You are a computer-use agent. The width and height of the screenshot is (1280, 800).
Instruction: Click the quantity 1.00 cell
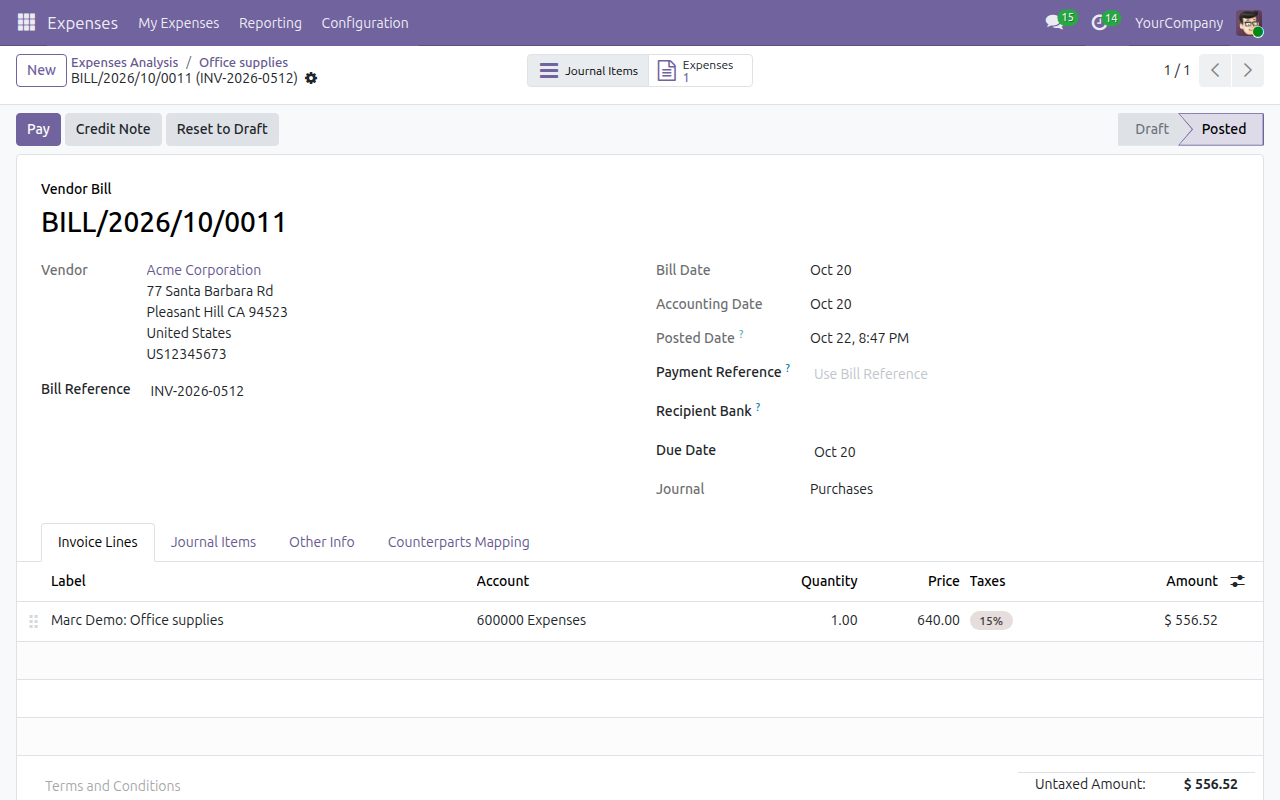click(x=844, y=620)
